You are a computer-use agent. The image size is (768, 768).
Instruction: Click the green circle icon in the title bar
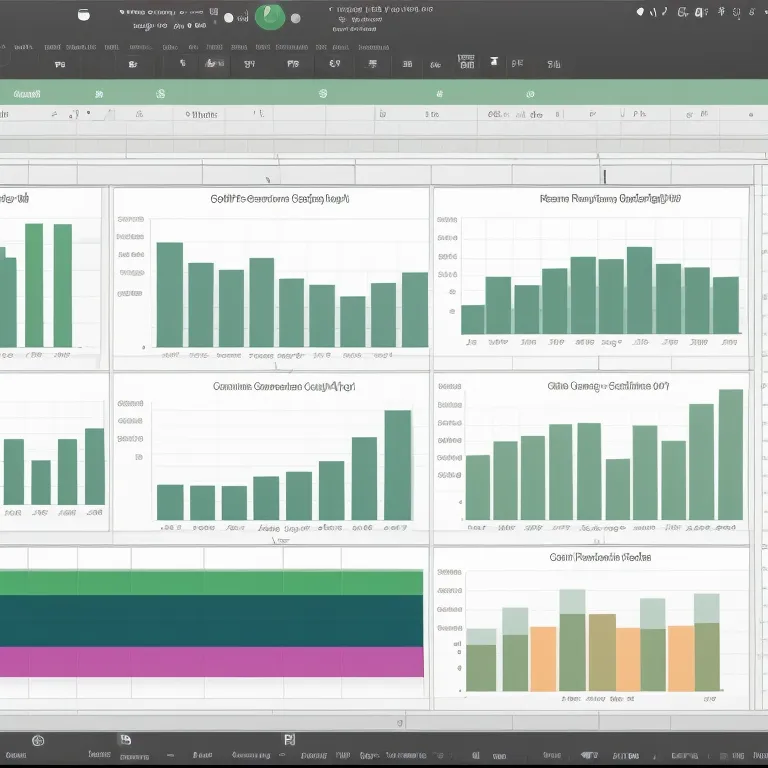coord(270,16)
